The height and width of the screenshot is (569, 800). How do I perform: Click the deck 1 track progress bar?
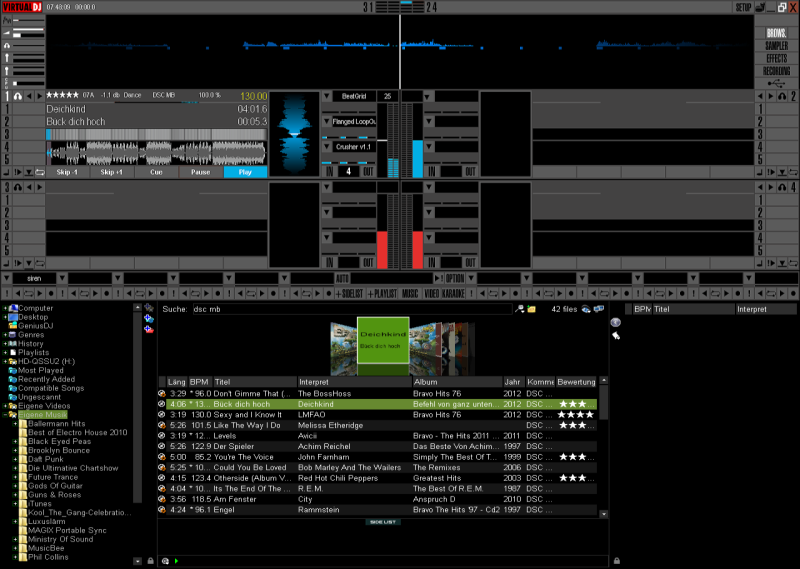point(156,134)
